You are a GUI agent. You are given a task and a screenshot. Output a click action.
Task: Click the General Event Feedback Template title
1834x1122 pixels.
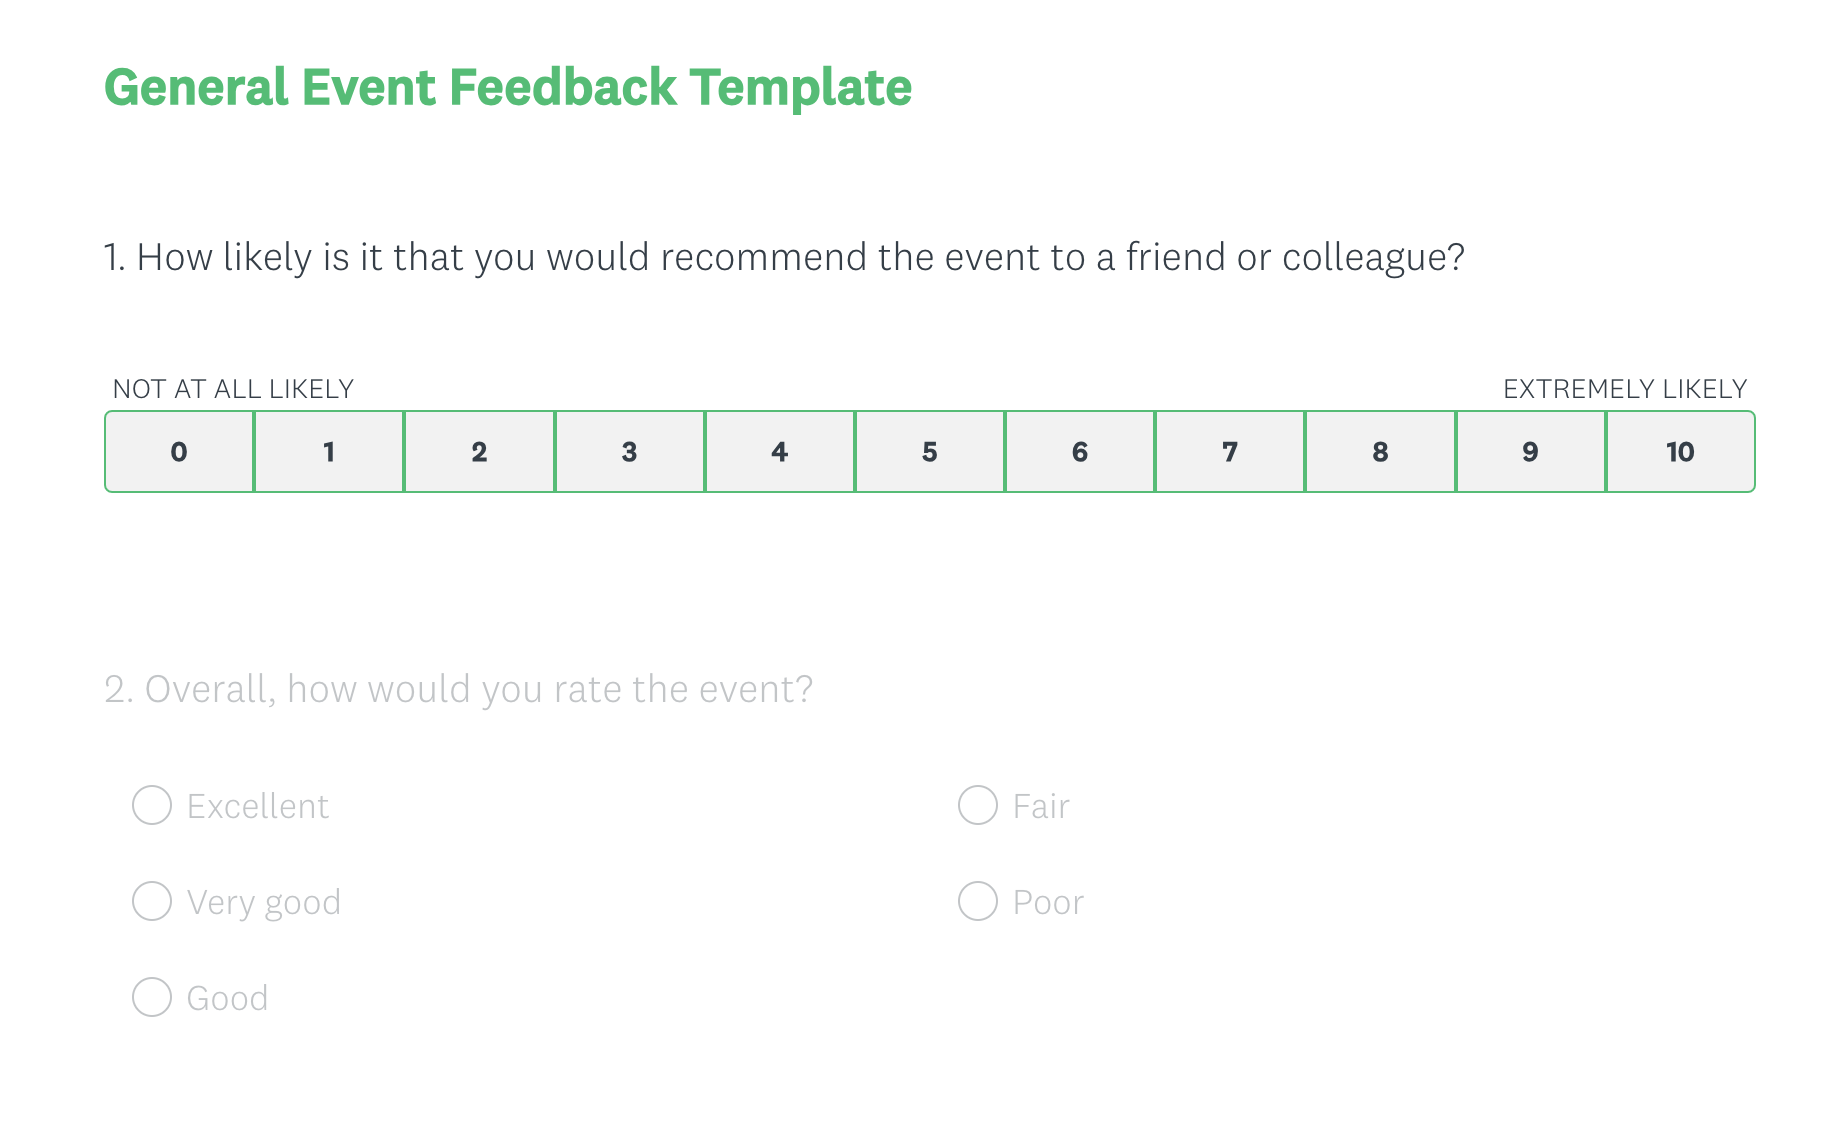click(x=507, y=88)
